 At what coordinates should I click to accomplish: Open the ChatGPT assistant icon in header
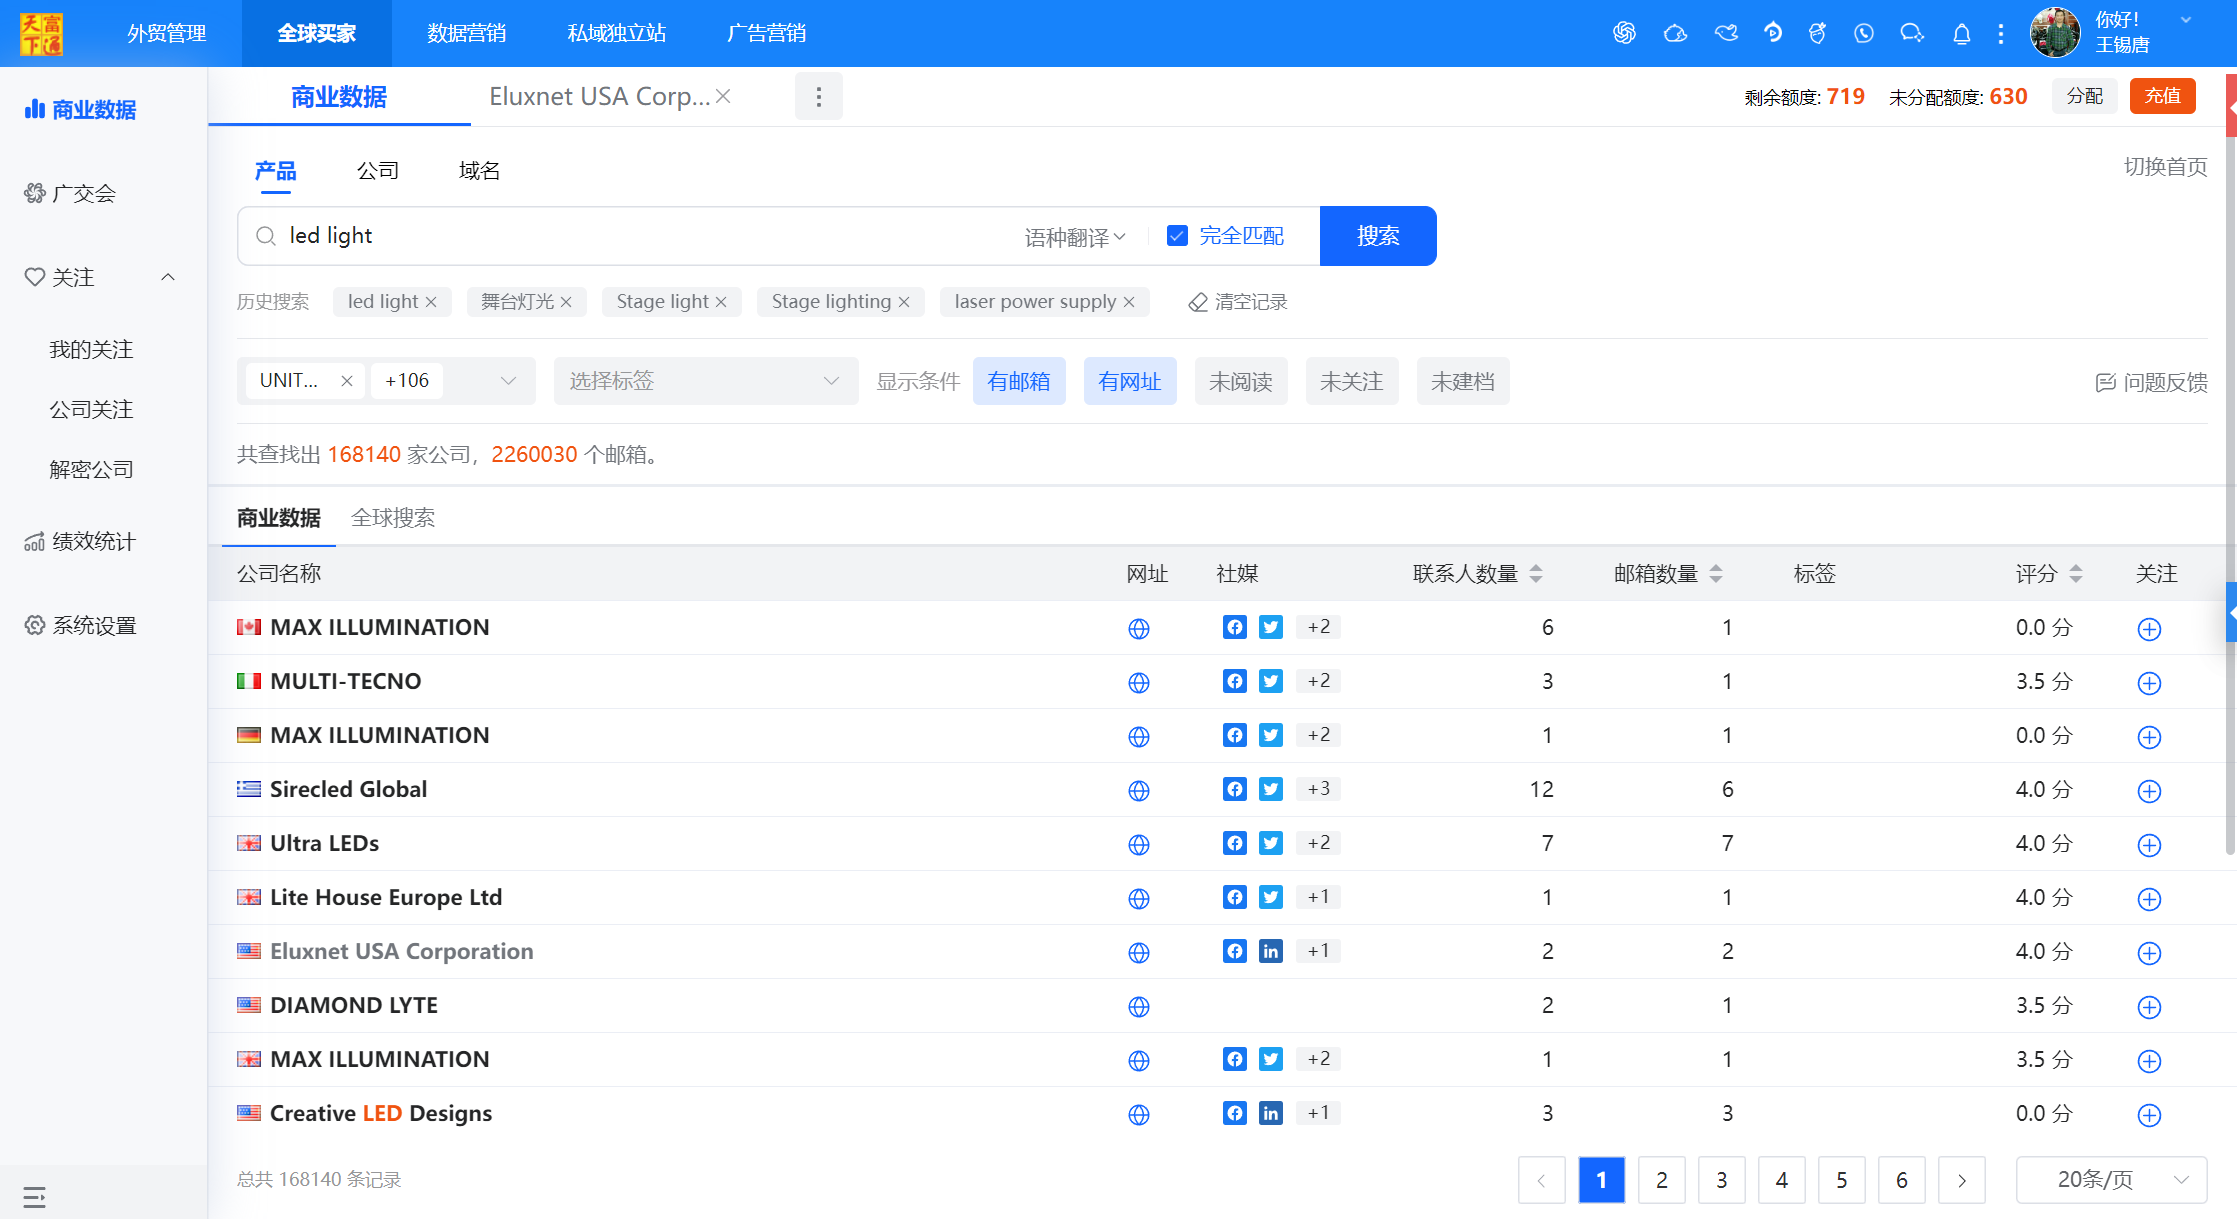click(1624, 33)
